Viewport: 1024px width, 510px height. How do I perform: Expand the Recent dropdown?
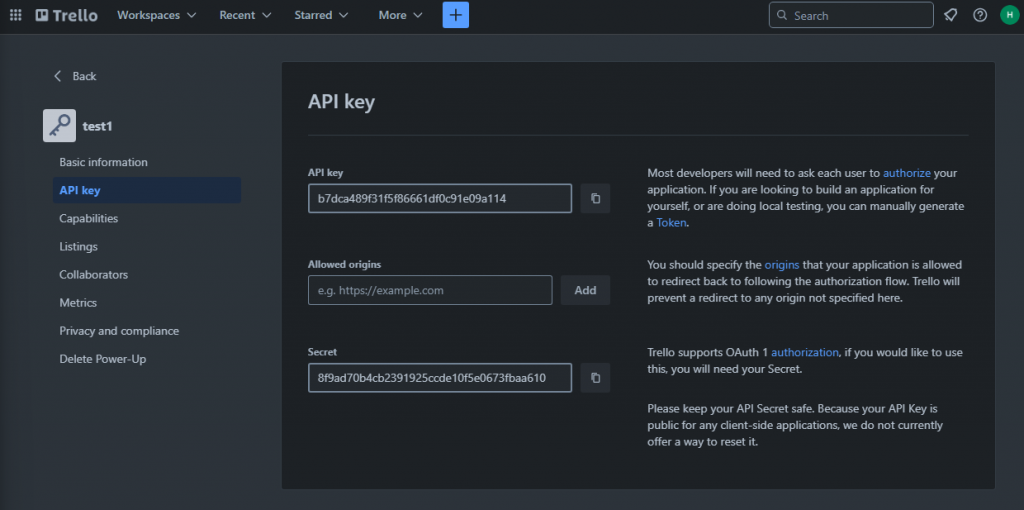(245, 15)
